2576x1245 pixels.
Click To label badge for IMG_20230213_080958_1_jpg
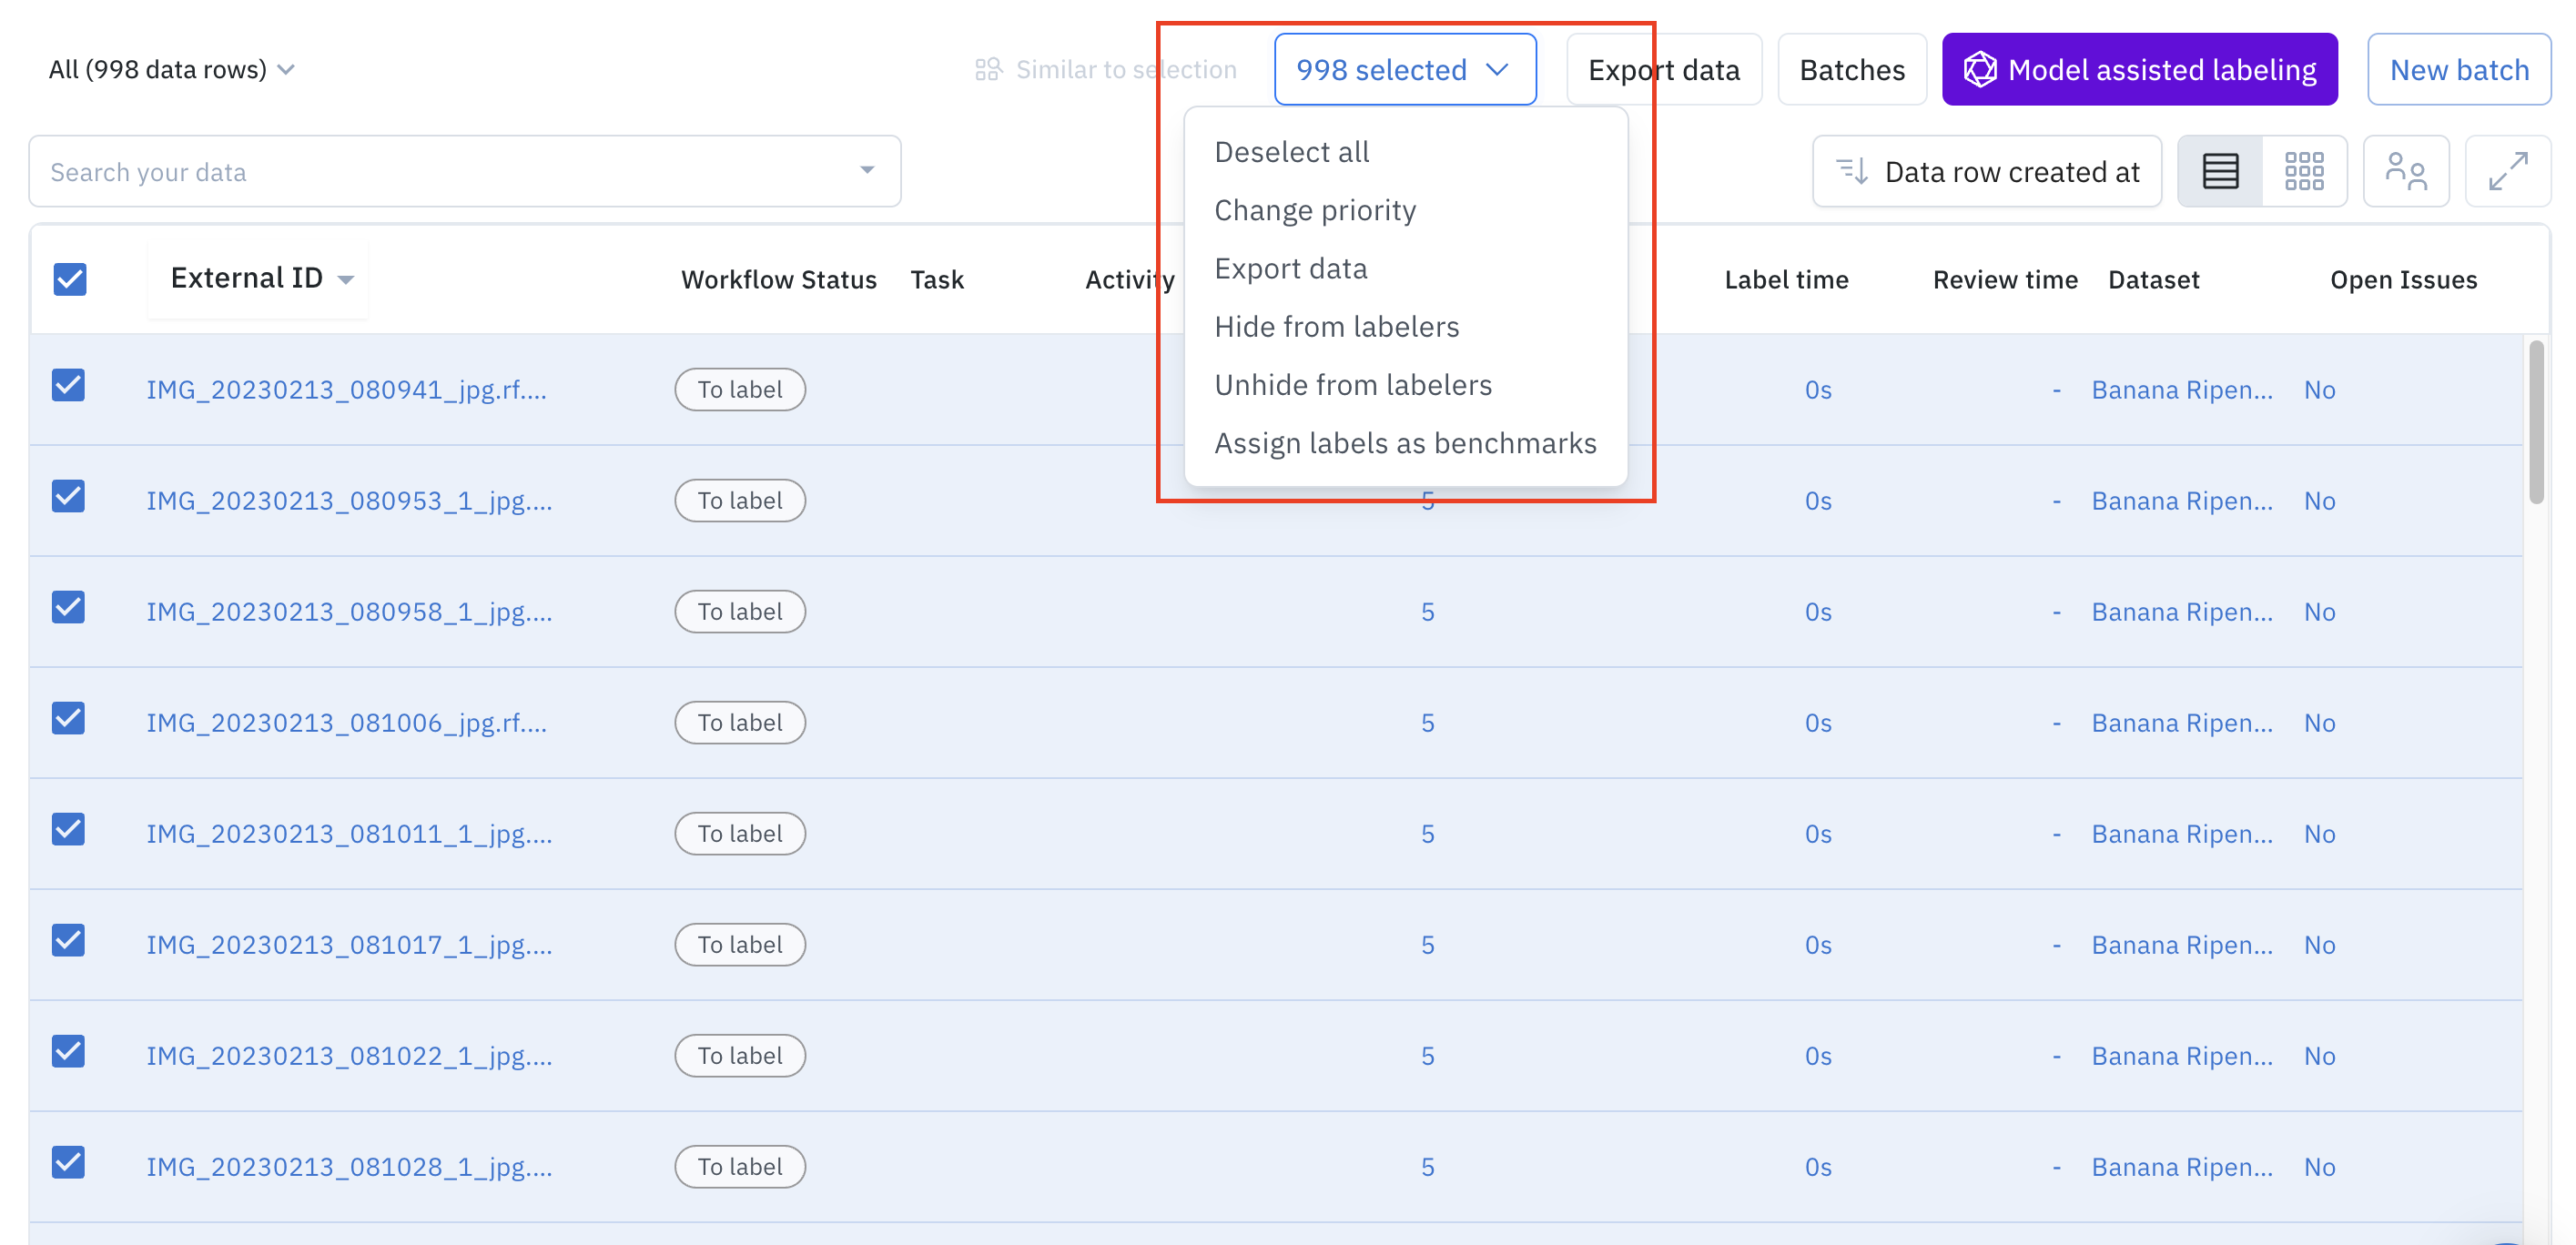(x=739, y=611)
